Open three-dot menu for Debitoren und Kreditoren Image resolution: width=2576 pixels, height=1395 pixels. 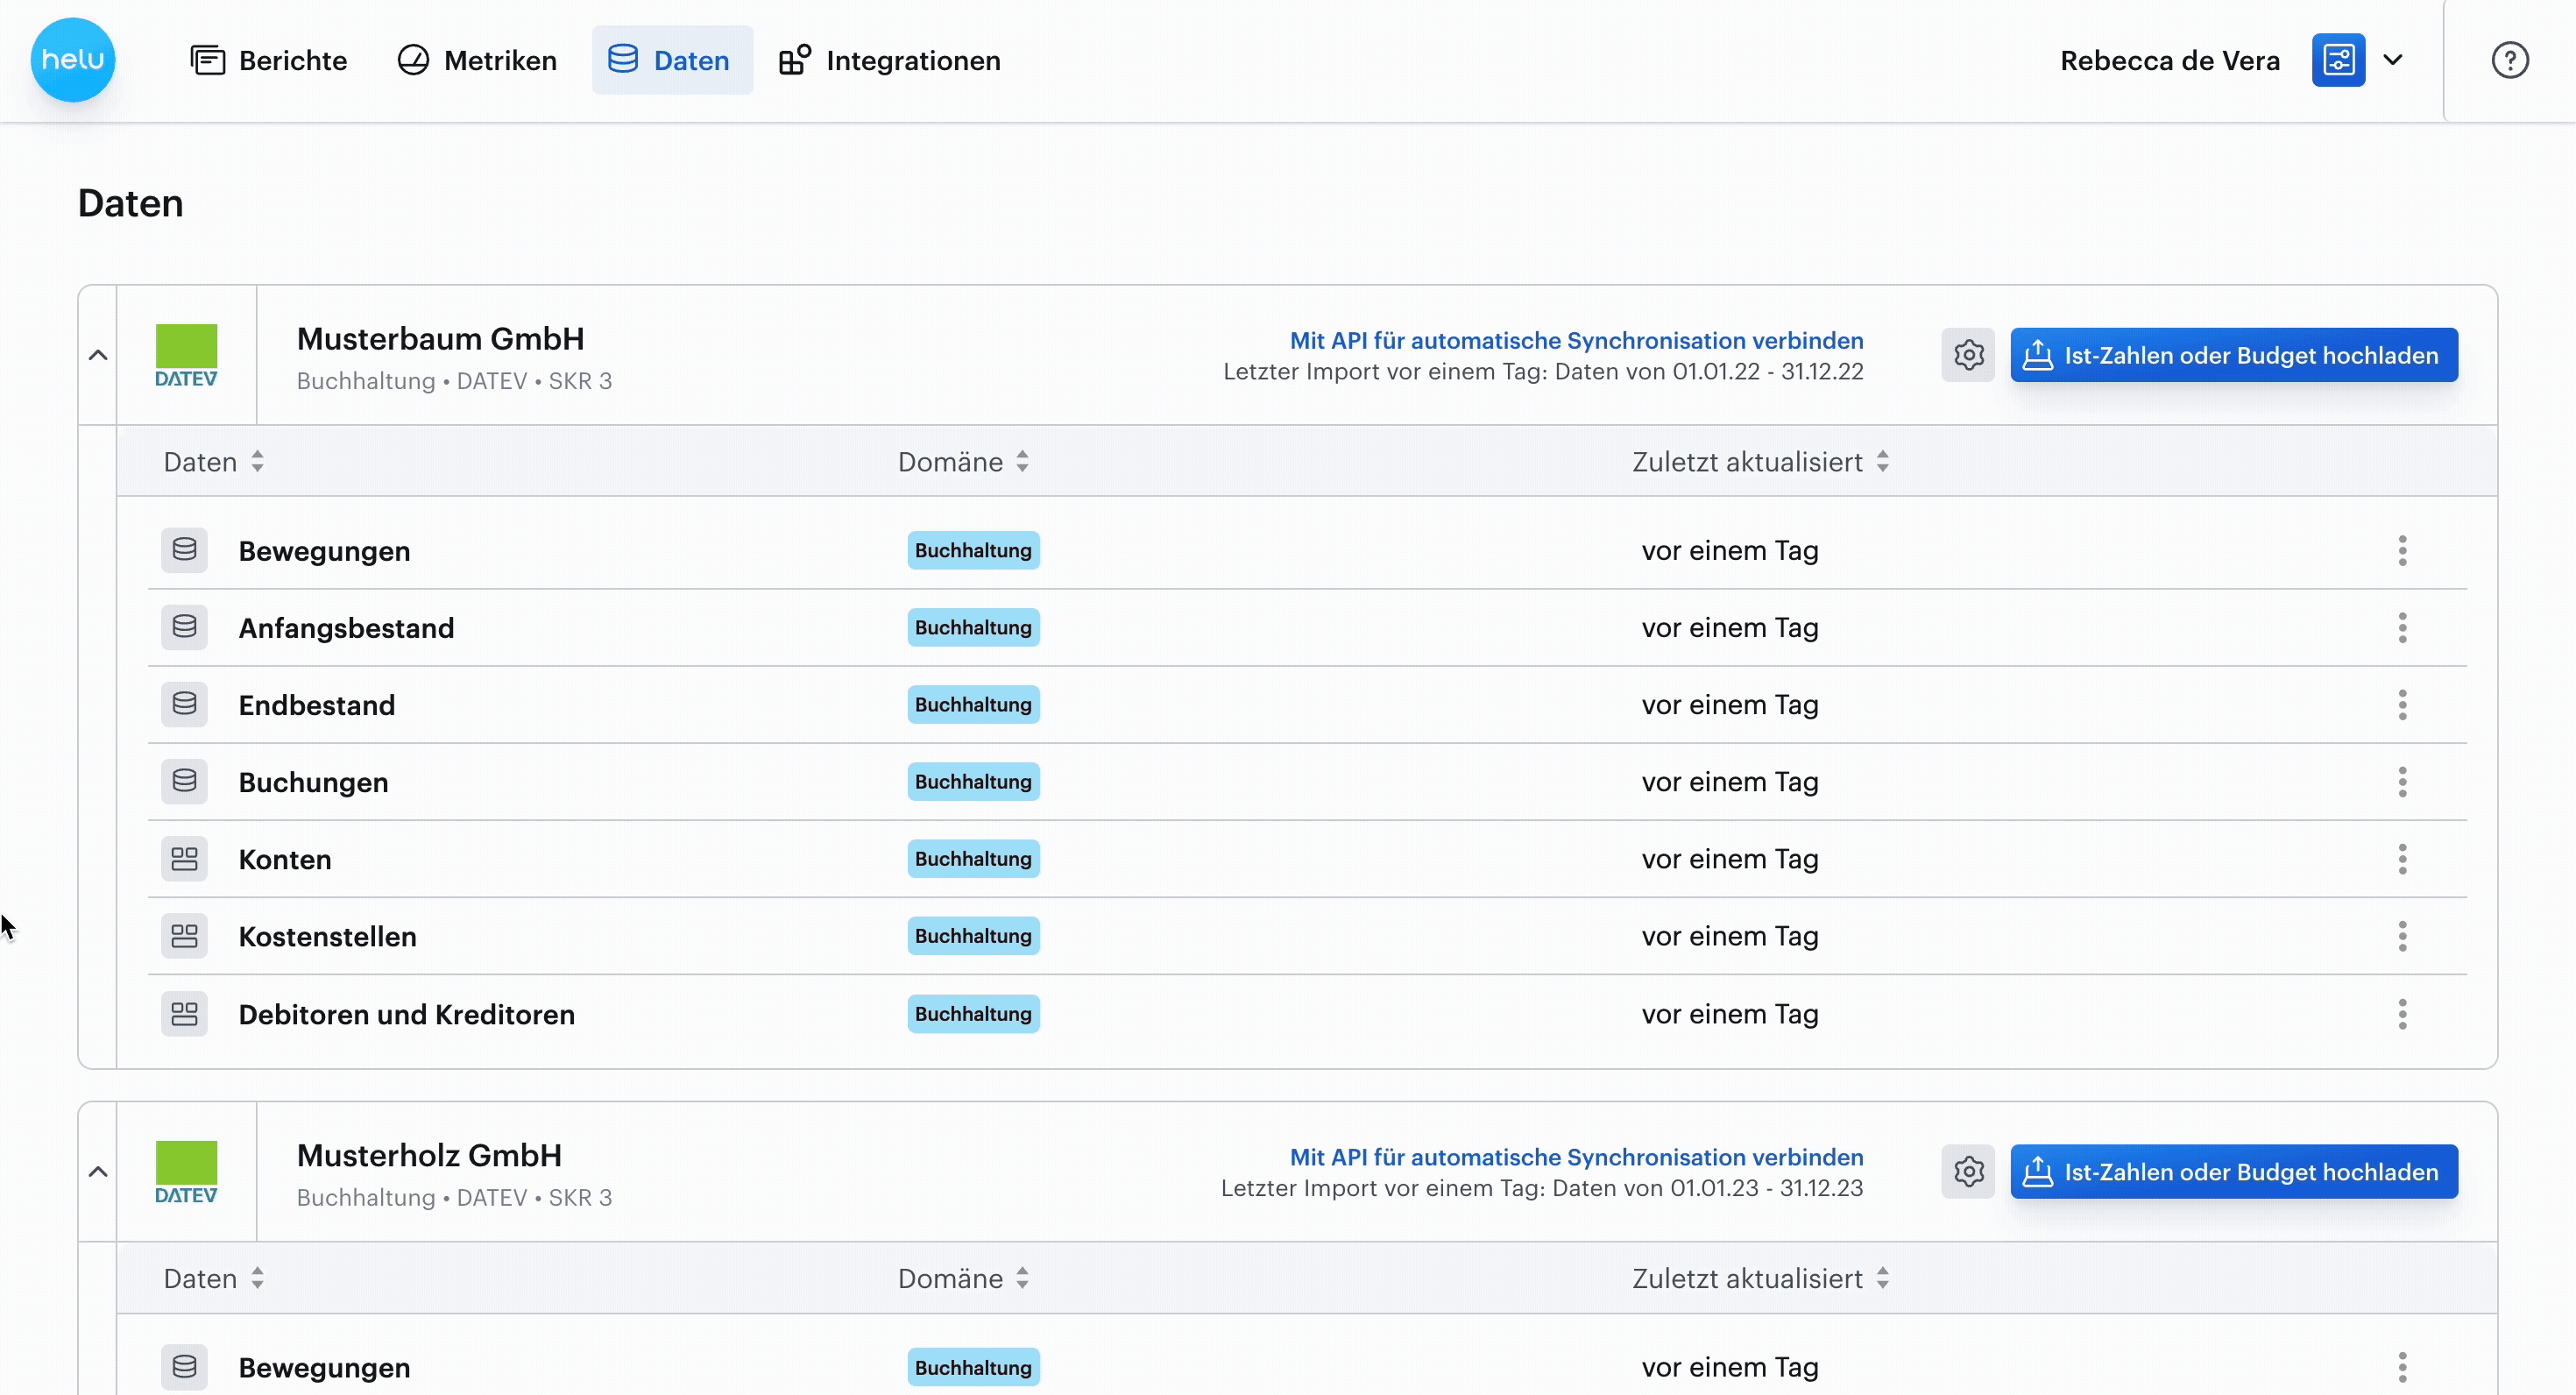point(2402,1014)
